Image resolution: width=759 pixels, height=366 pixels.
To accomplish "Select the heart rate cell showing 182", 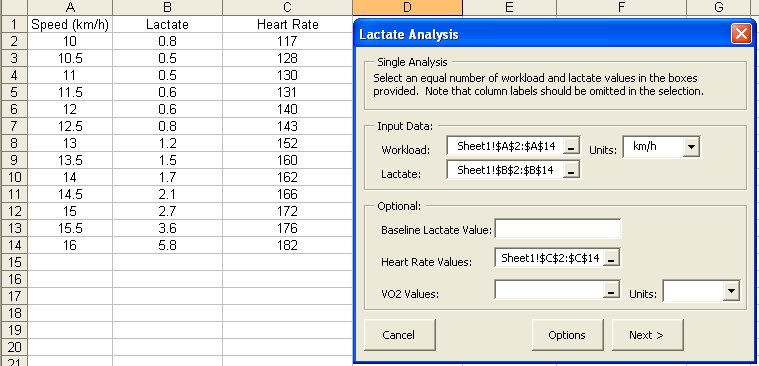I will 288,245.
